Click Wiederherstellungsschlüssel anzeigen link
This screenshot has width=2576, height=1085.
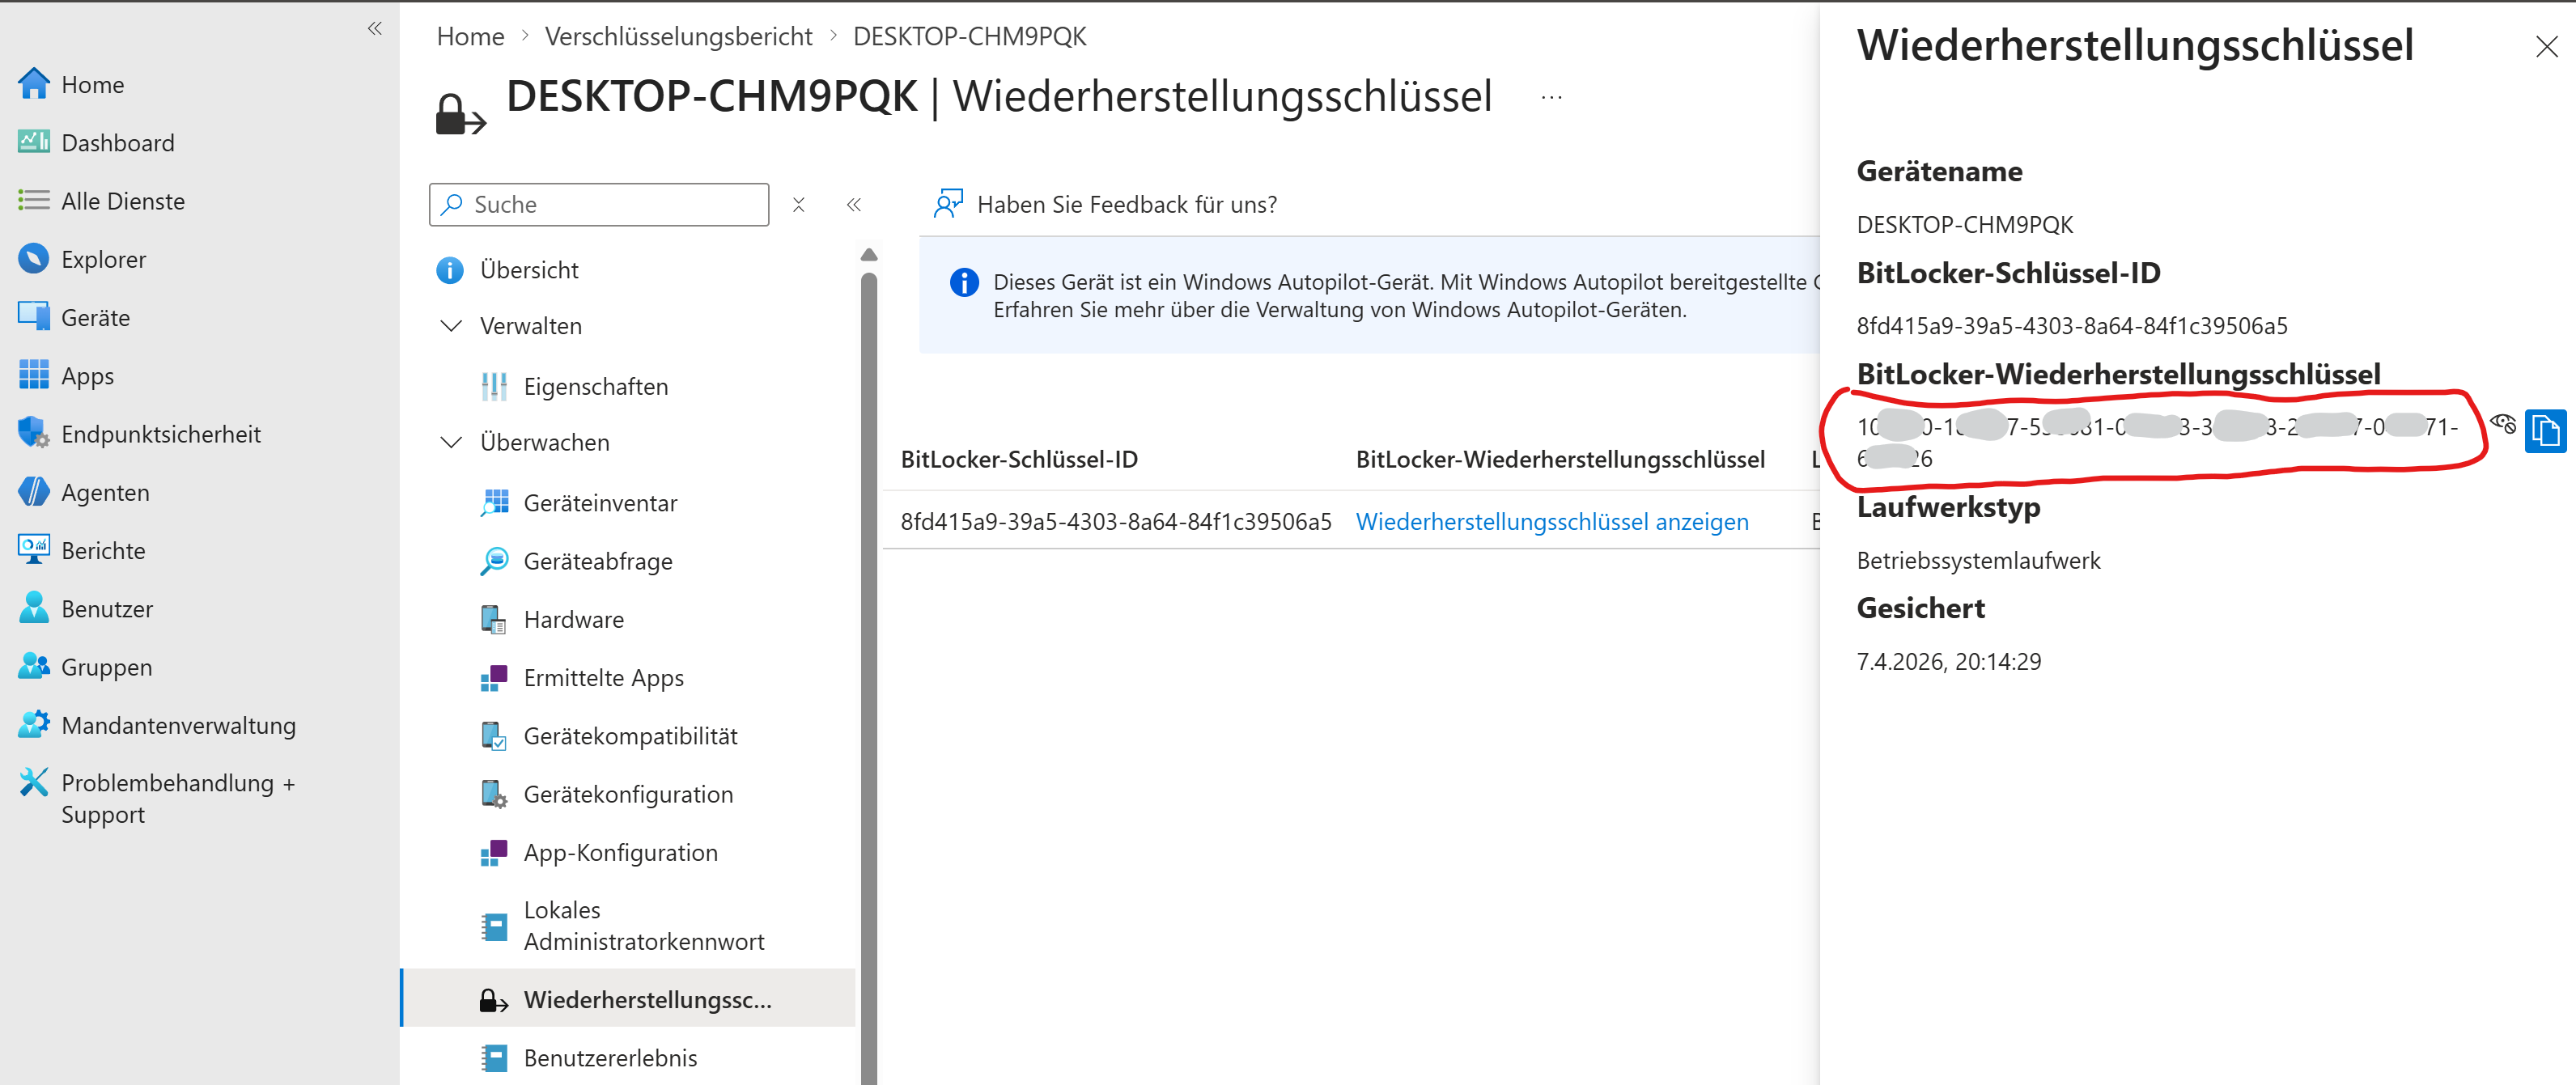click(x=1551, y=521)
